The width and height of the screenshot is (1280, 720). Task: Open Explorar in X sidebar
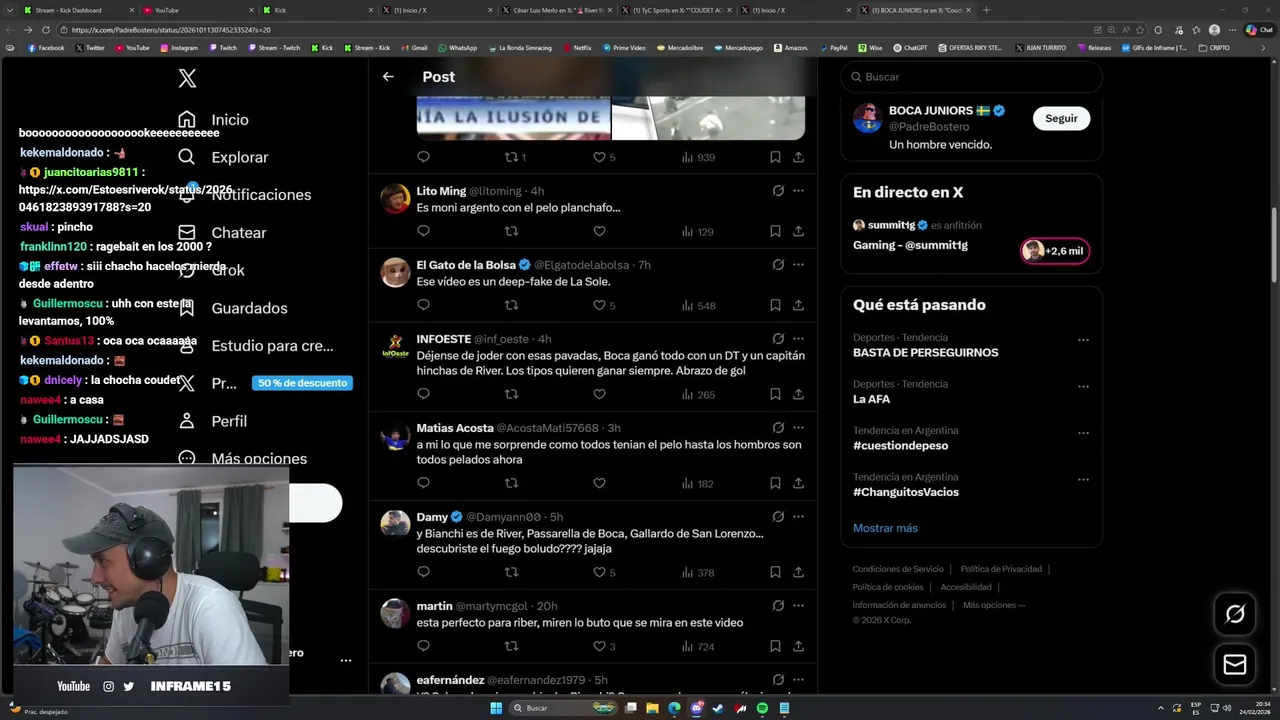pos(222,157)
